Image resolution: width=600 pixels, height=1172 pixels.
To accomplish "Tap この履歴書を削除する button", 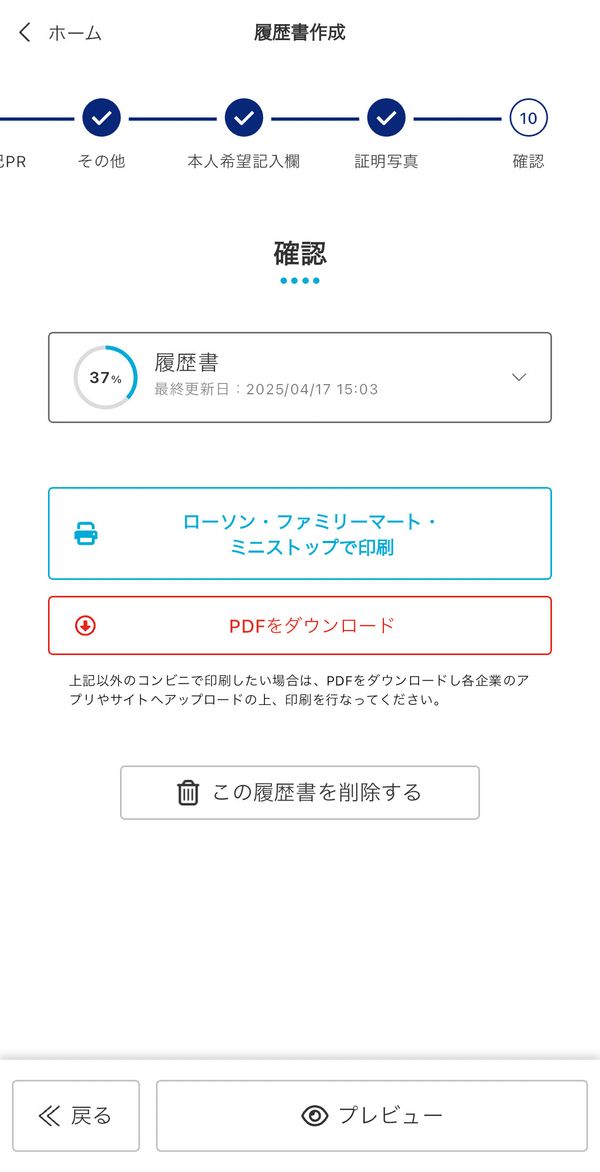I will click(x=300, y=792).
